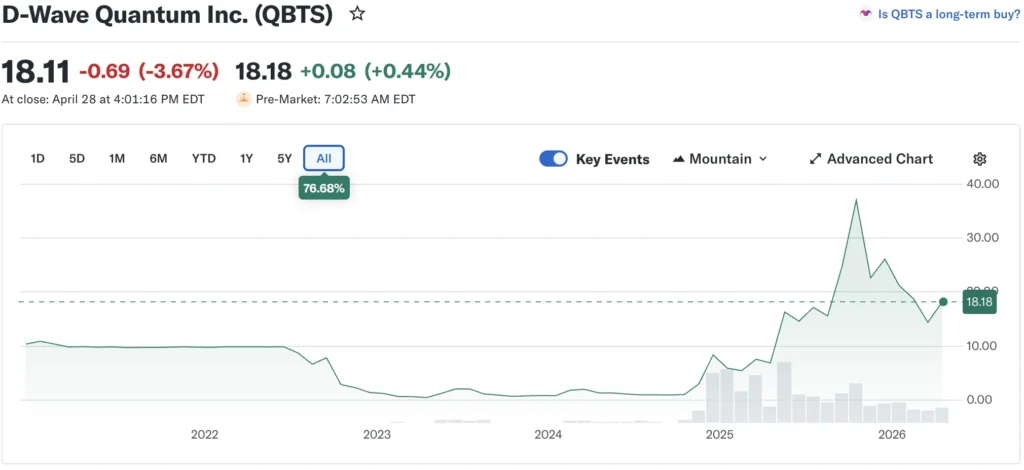Click the Key Events label
Viewport: 1024px width, 470px height.
click(x=613, y=159)
